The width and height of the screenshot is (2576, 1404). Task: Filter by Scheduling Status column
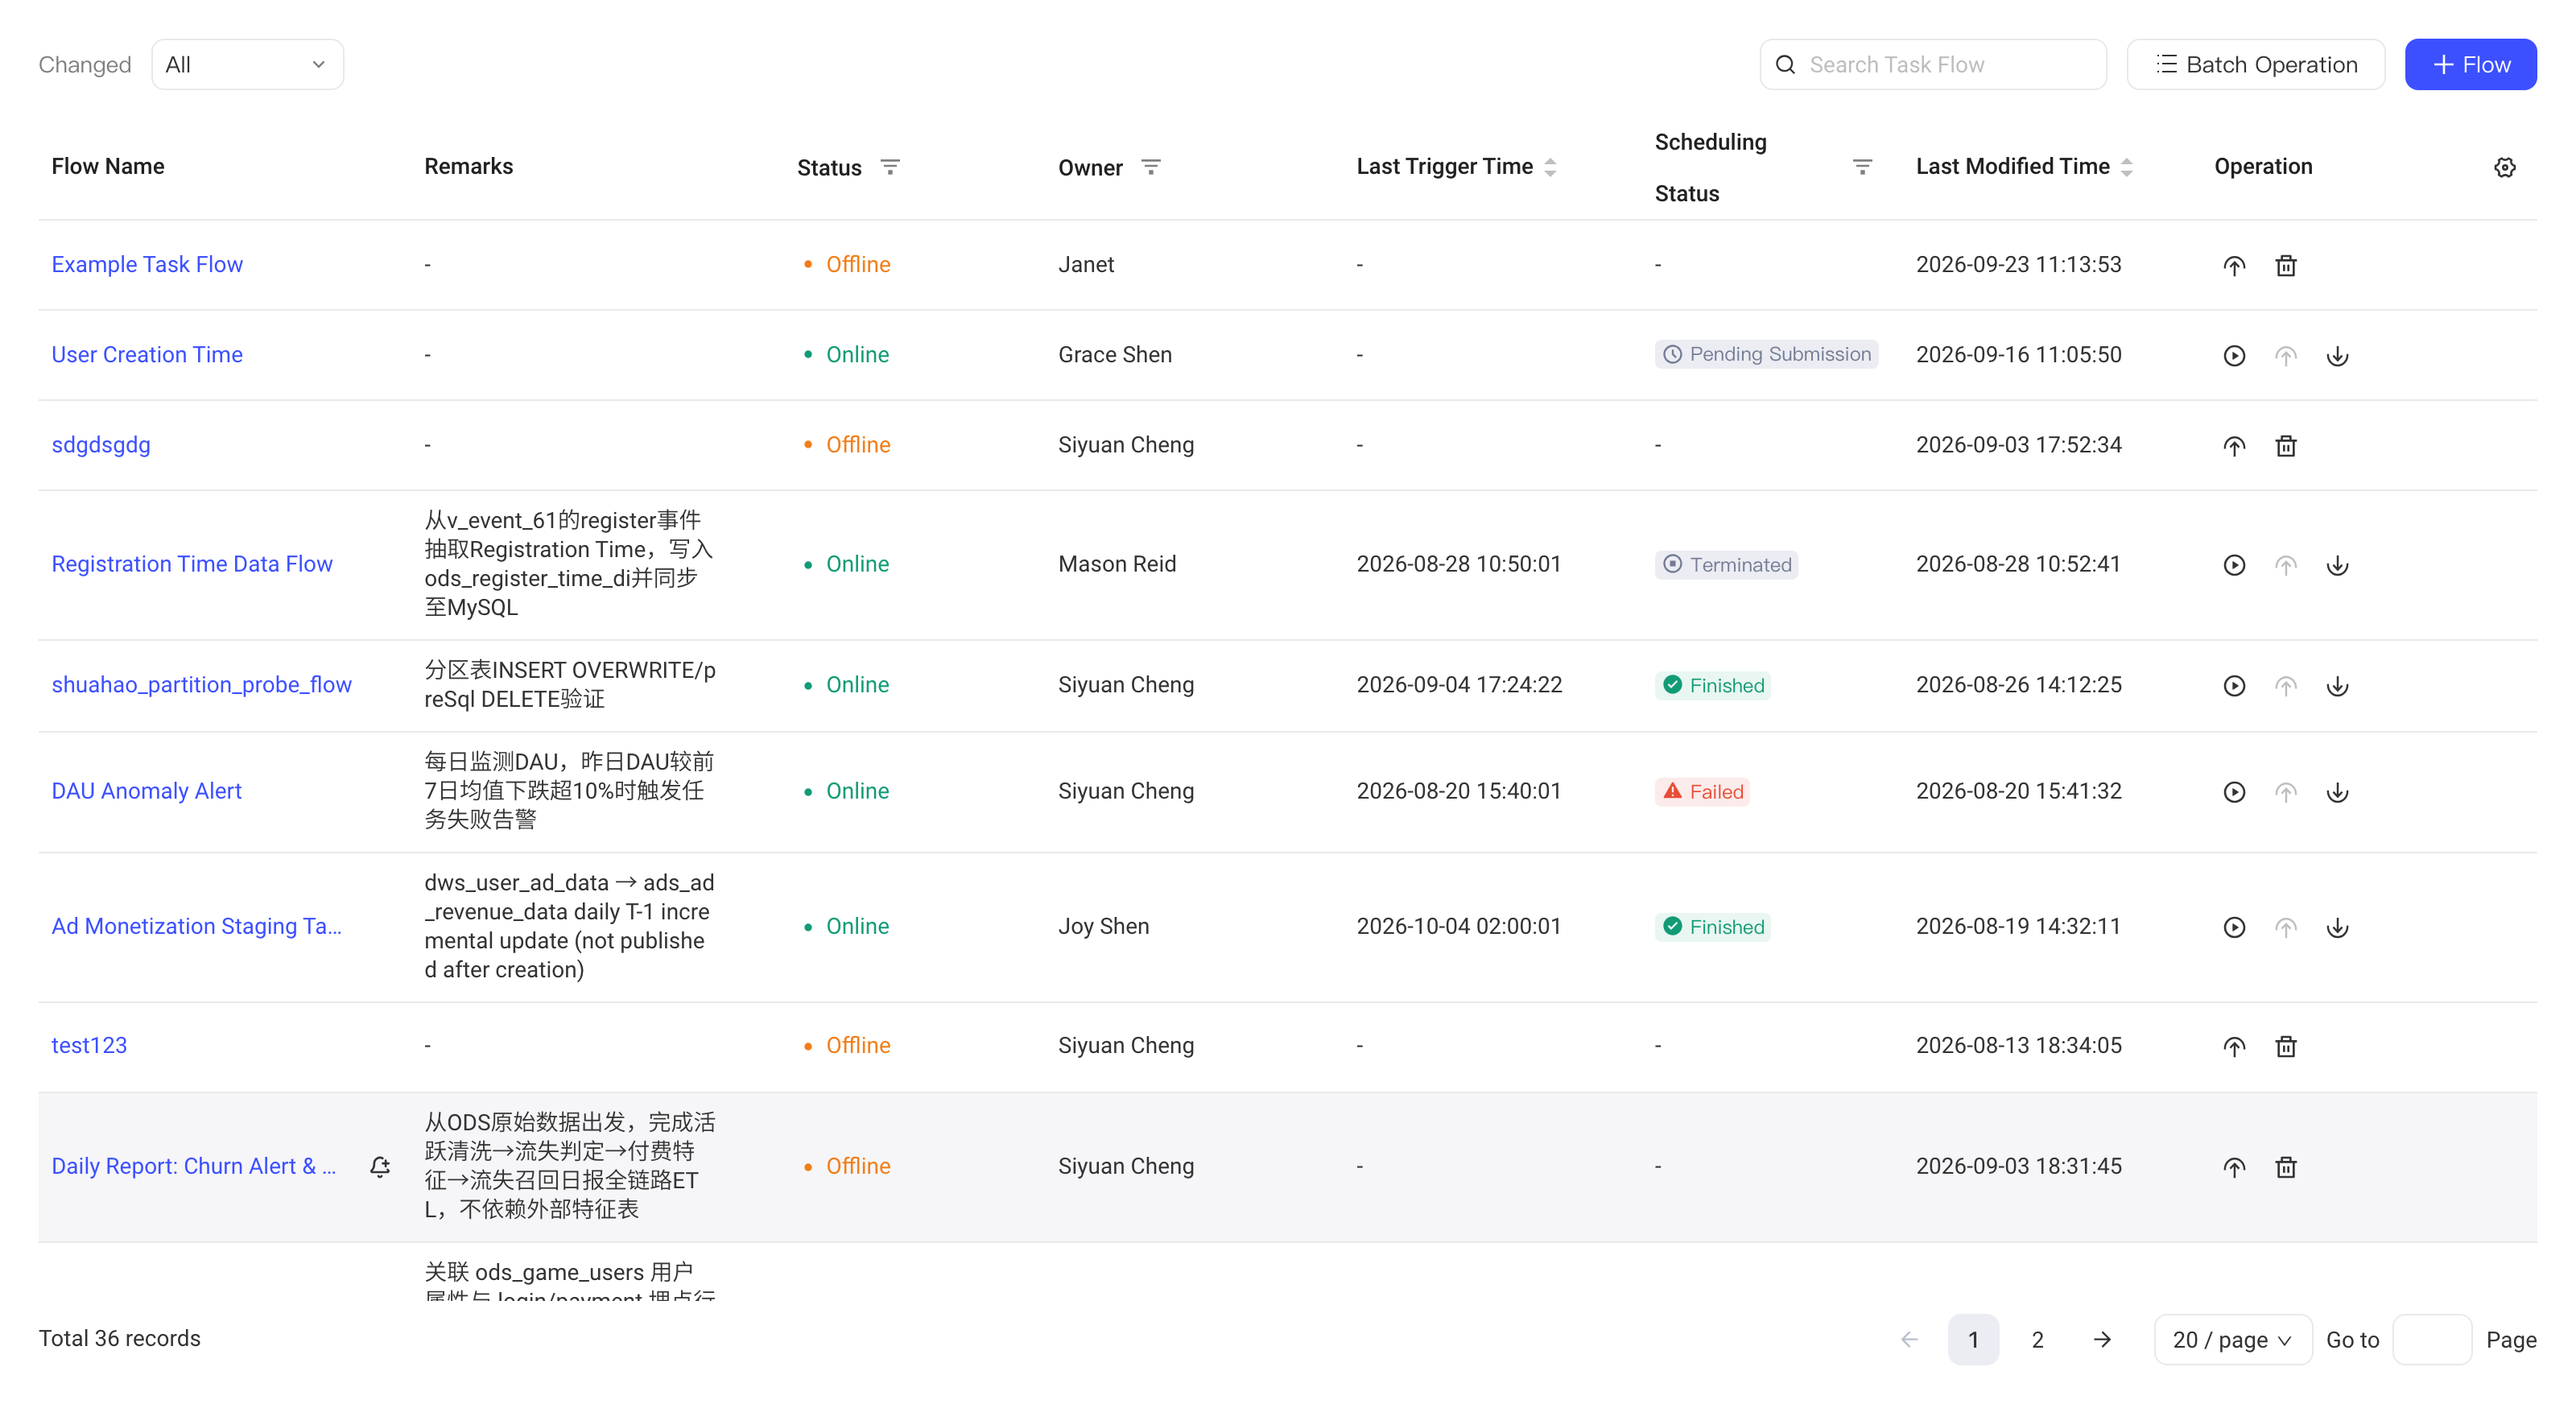tap(1862, 167)
